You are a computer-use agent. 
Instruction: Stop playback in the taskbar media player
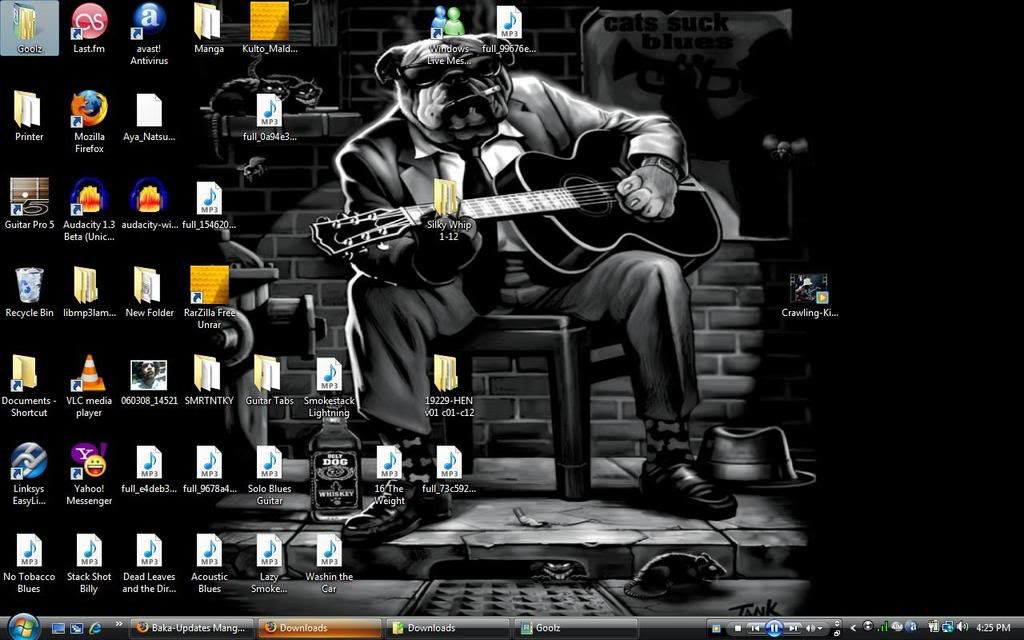pos(738,628)
